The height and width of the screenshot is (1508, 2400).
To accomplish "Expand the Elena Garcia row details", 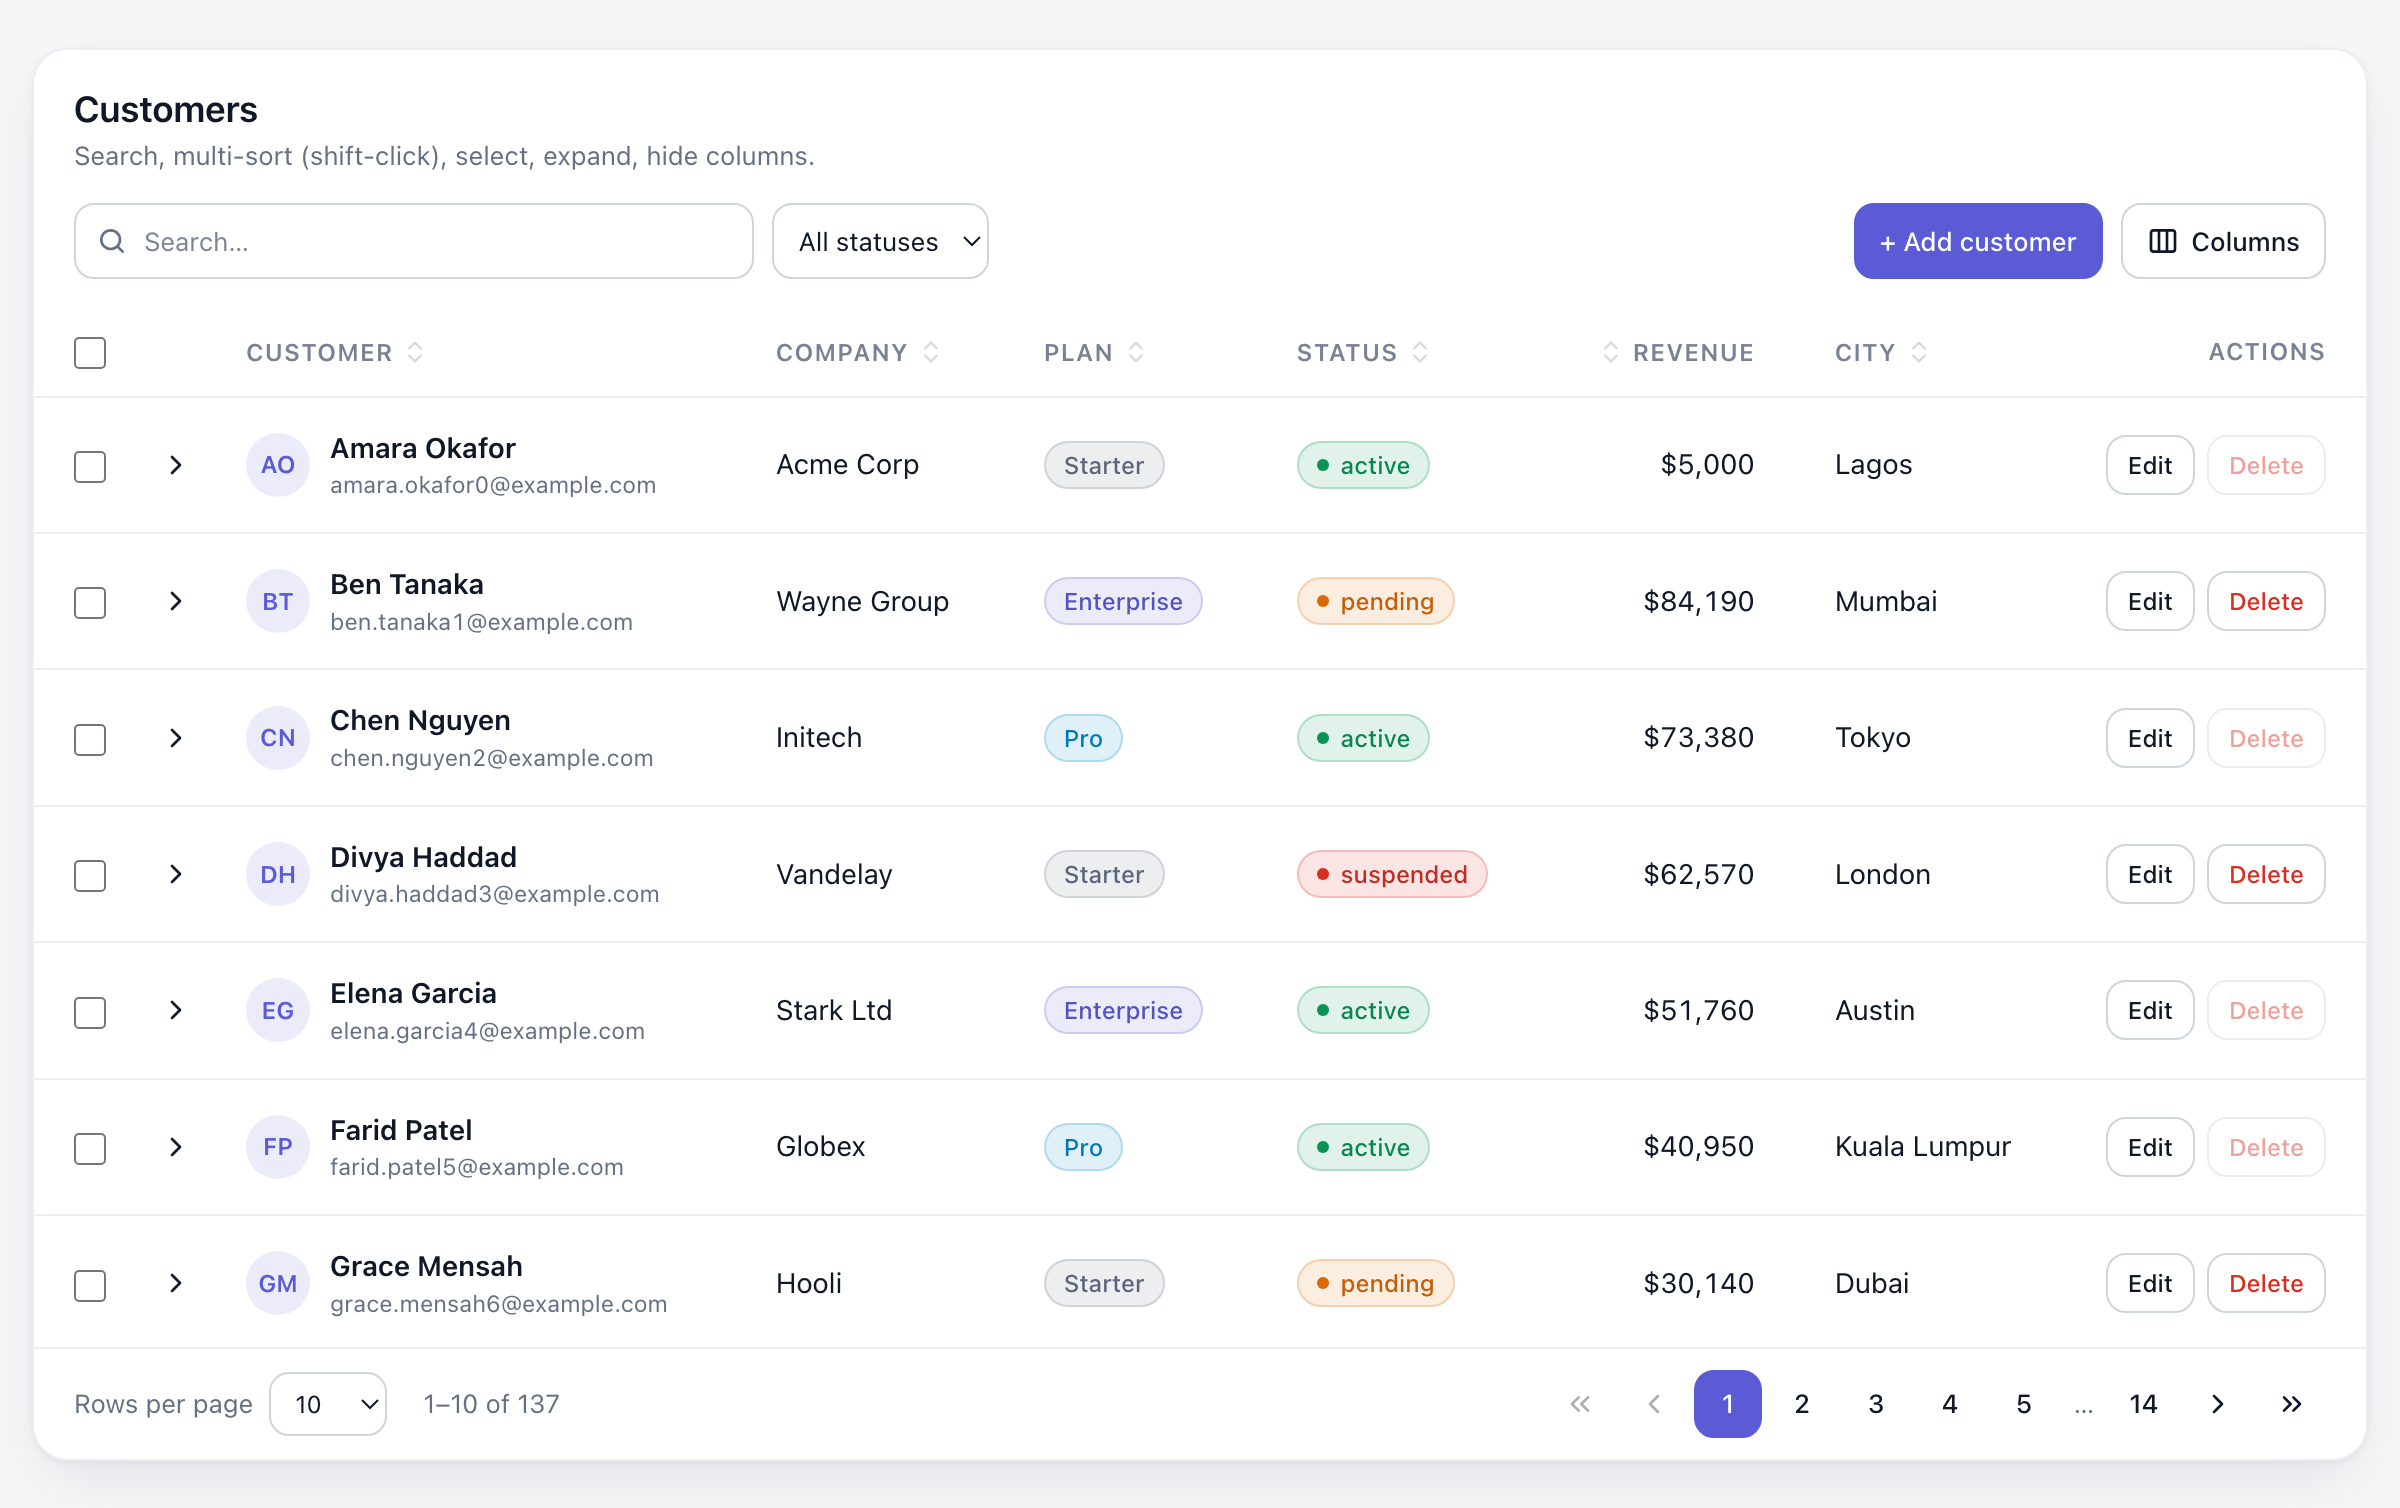I will click(x=176, y=1010).
